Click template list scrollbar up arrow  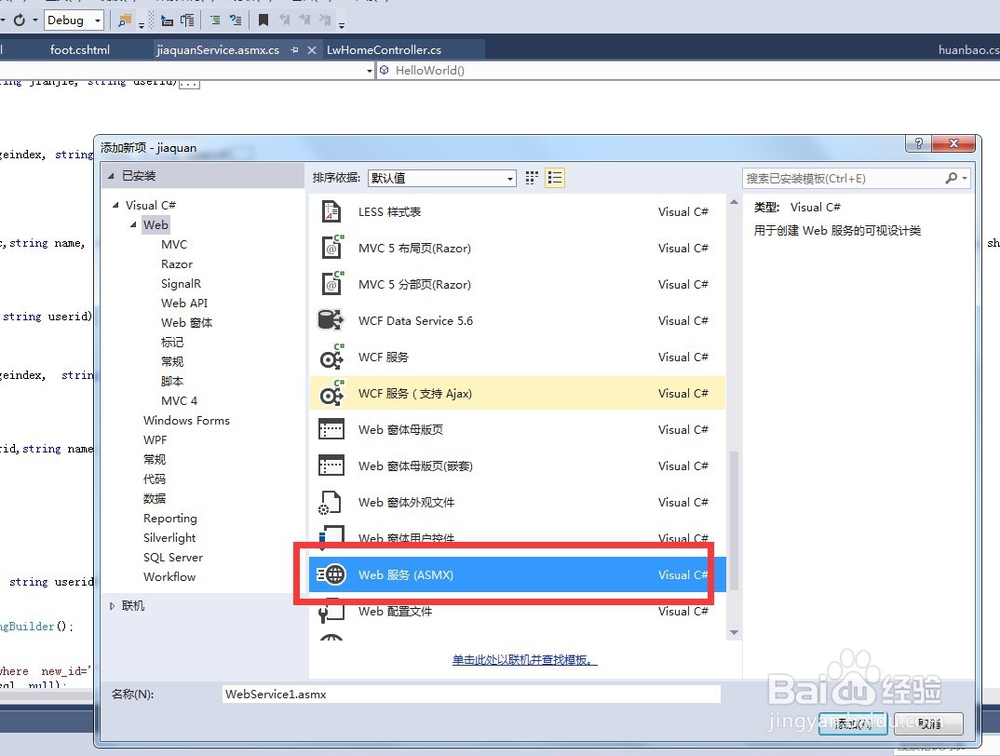point(734,202)
